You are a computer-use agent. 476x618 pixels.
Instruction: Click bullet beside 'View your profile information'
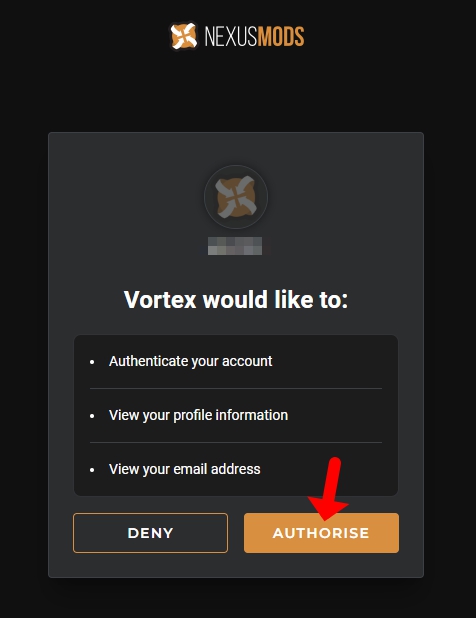coord(92,416)
